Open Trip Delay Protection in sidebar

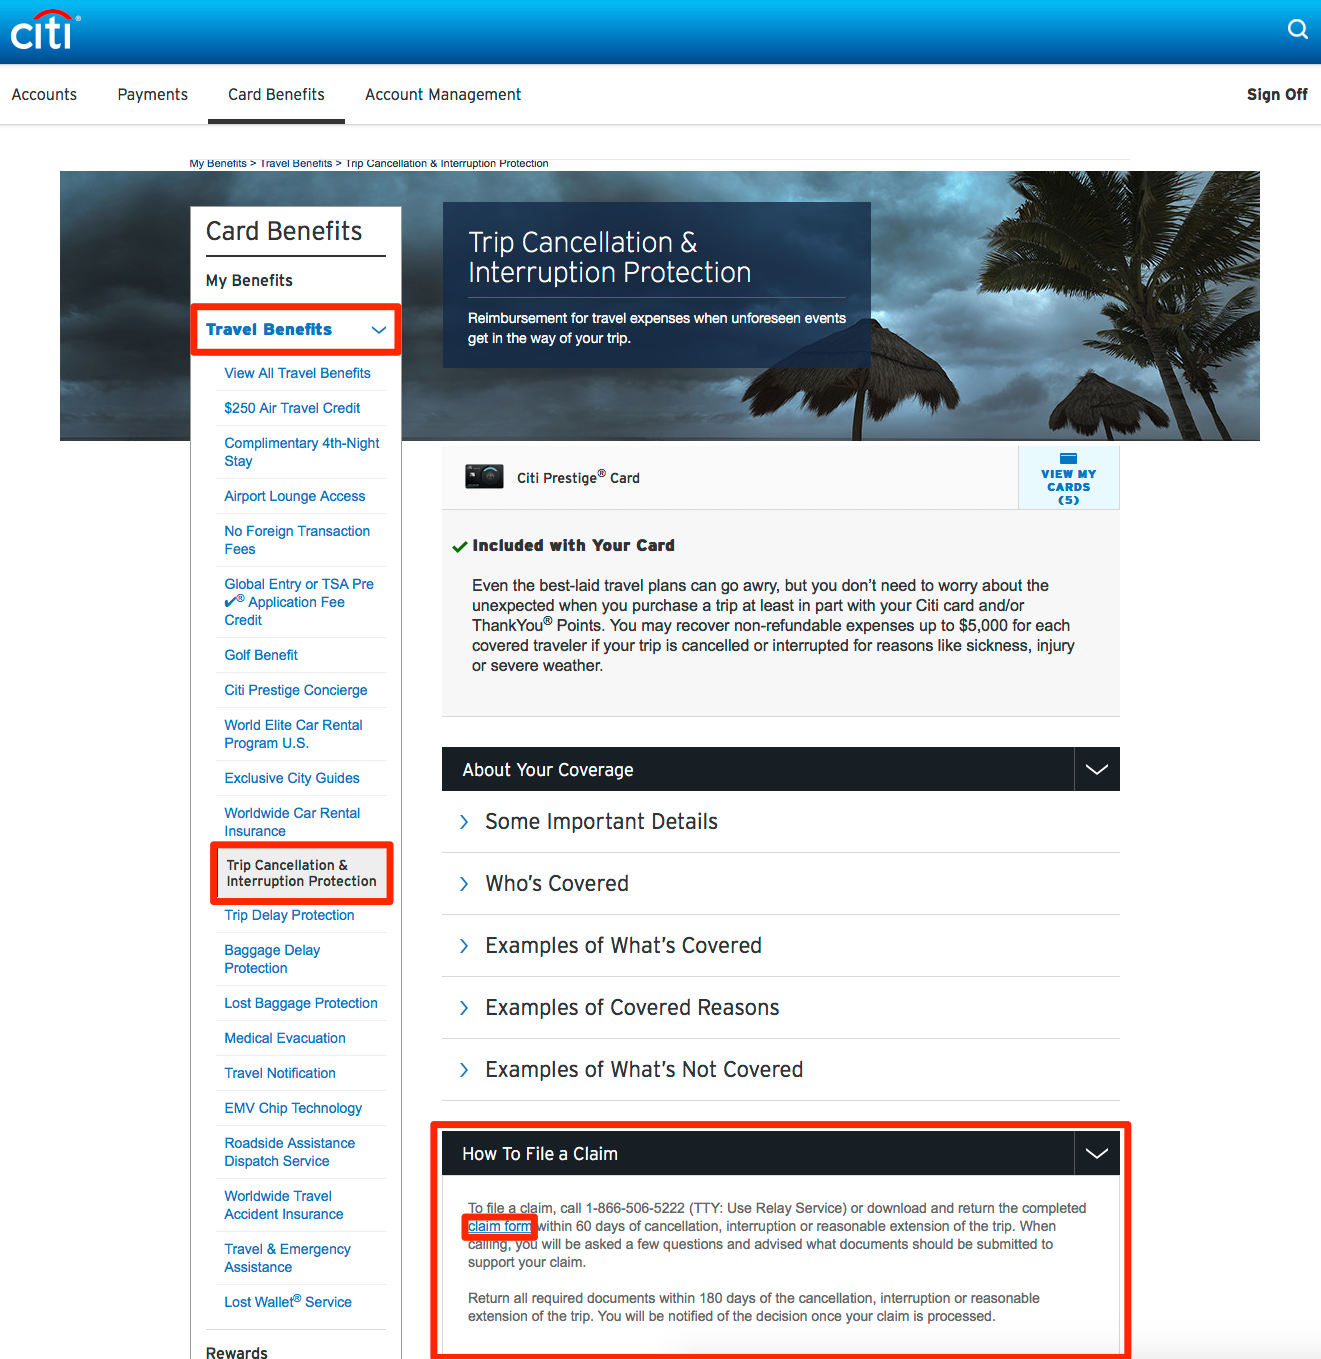pos(289,915)
